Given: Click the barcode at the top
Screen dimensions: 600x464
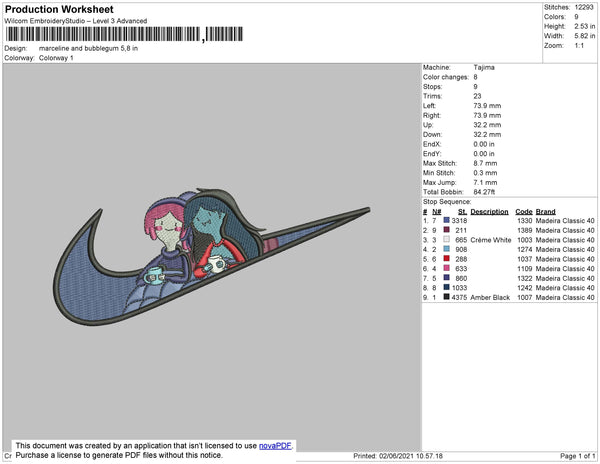Looking at the screenshot, I should [124, 34].
